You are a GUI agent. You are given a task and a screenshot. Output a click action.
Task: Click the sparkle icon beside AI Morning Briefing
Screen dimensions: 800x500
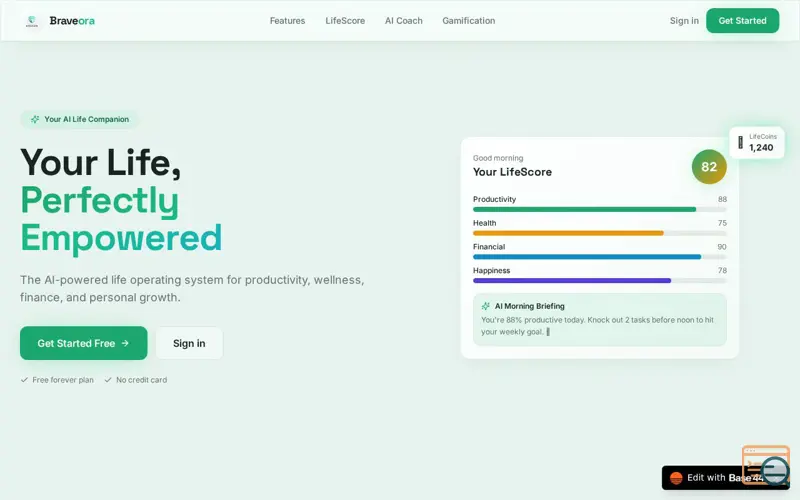pyautogui.click(x=485, y=306)
